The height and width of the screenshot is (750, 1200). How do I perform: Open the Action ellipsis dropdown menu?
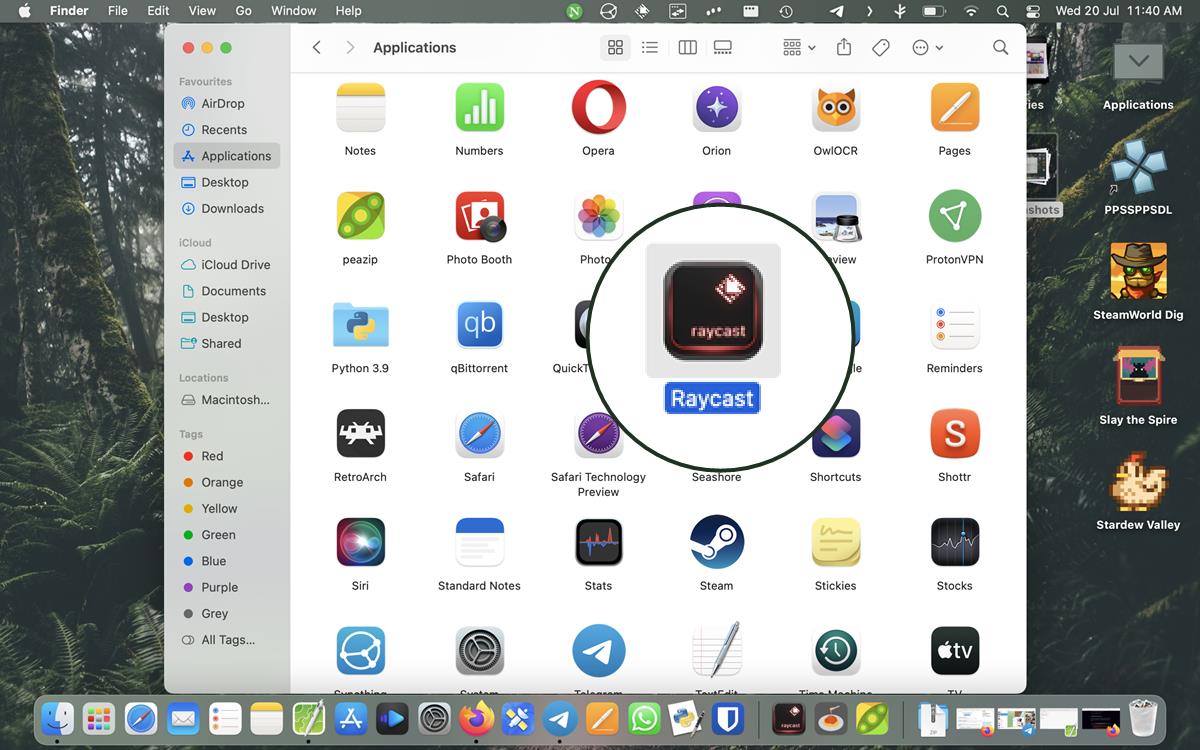pos(927,47)
